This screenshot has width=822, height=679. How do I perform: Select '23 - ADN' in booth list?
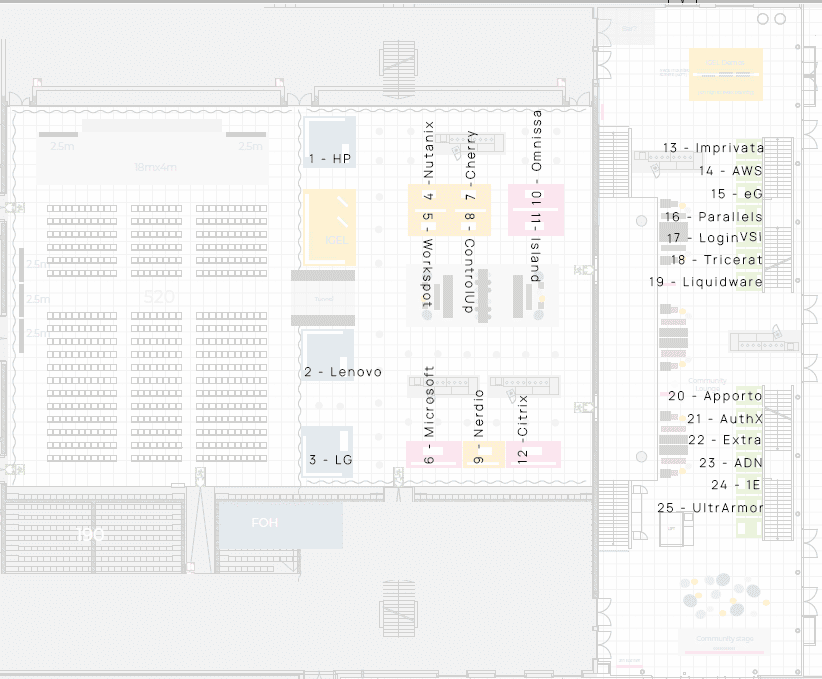click(x=731, y=462)
